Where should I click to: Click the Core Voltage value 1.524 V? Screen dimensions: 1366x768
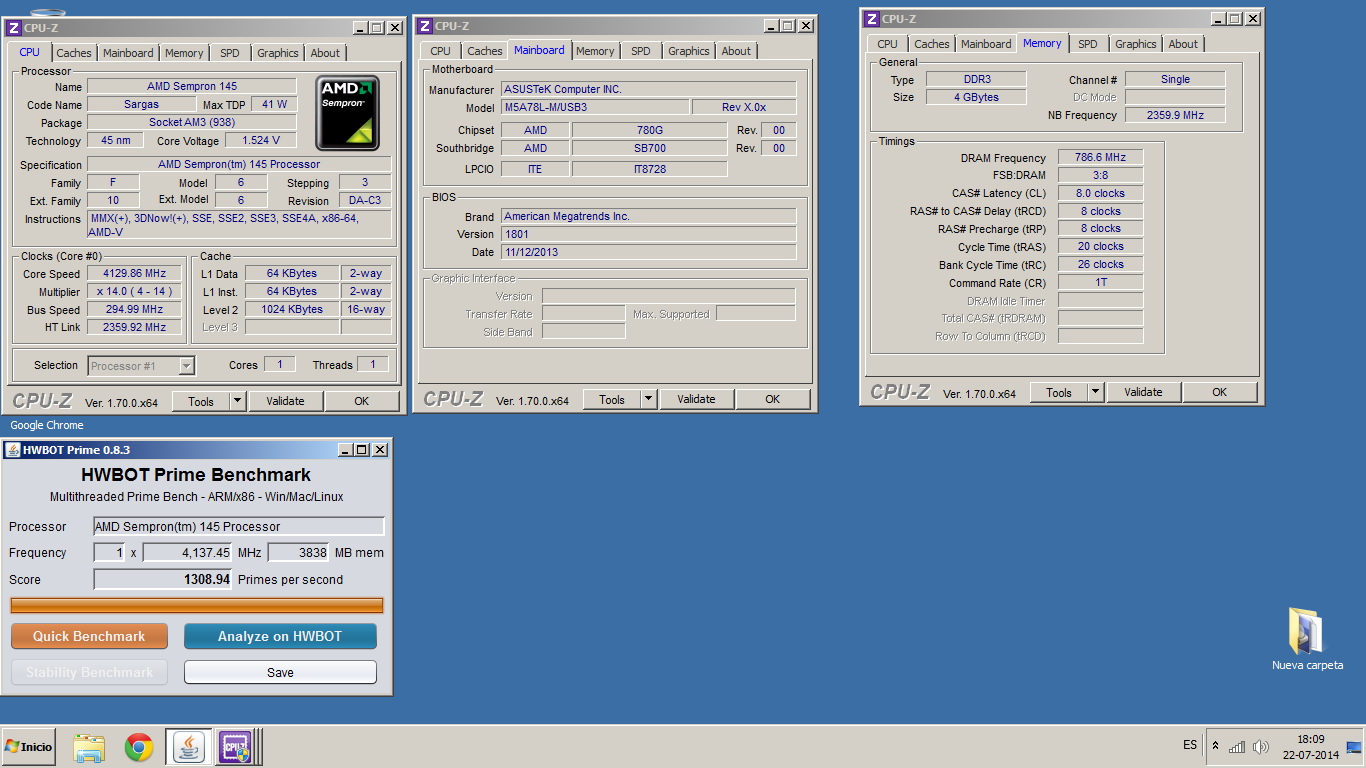[261, 140]
